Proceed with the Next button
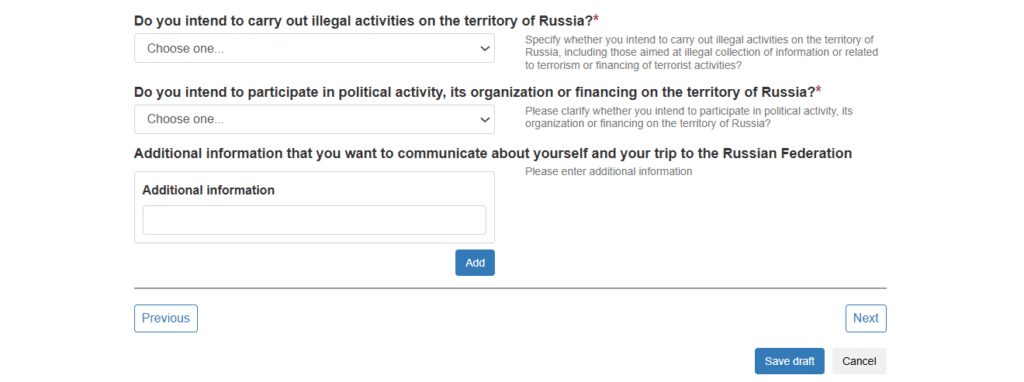 coord(866,318)
